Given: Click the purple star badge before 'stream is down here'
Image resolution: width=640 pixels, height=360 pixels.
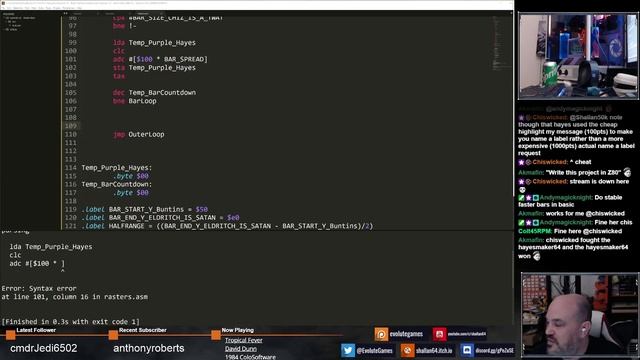Looking at the screenshot, I should tap(521, 182).
